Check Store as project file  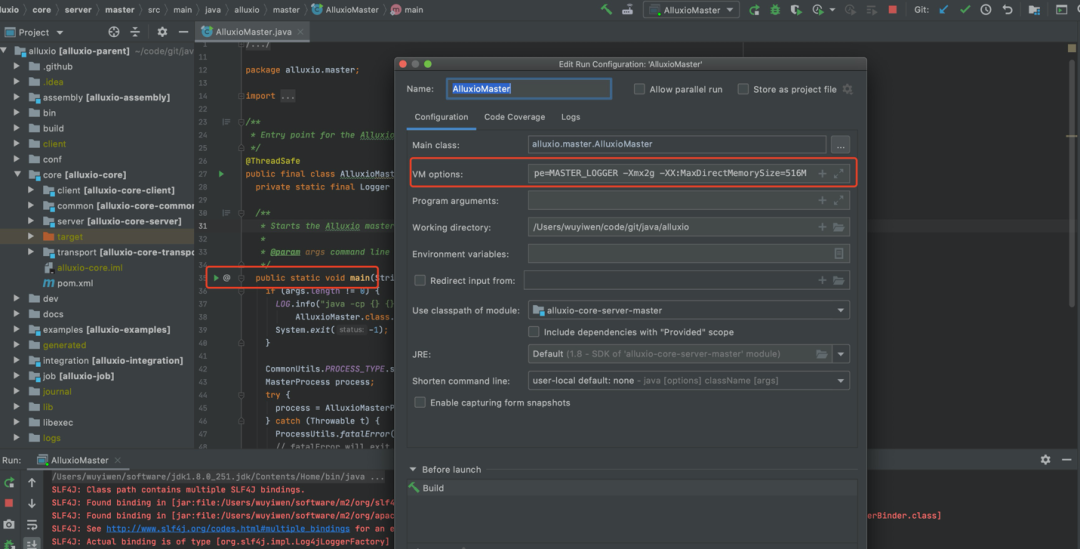tap(743, 89)
